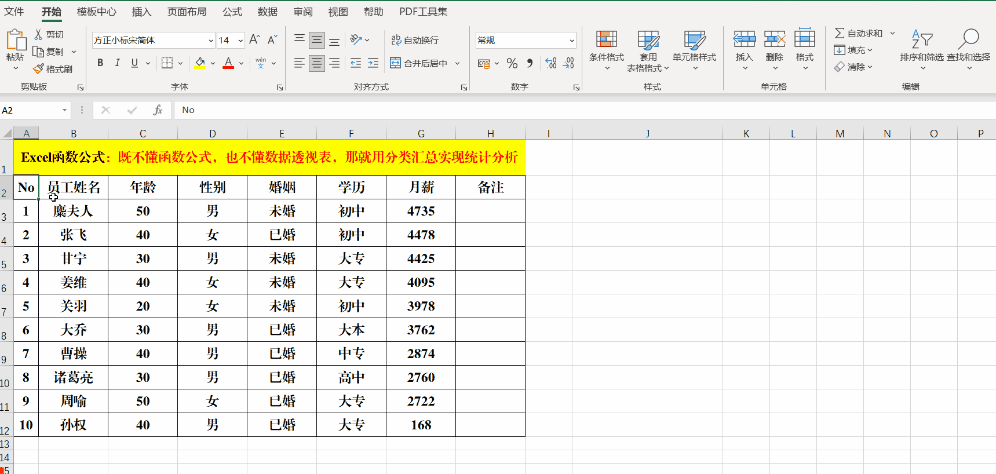This screenshot has width=996, height=474.
Task: Increase font size with the larger A icon
Action: 255,40
